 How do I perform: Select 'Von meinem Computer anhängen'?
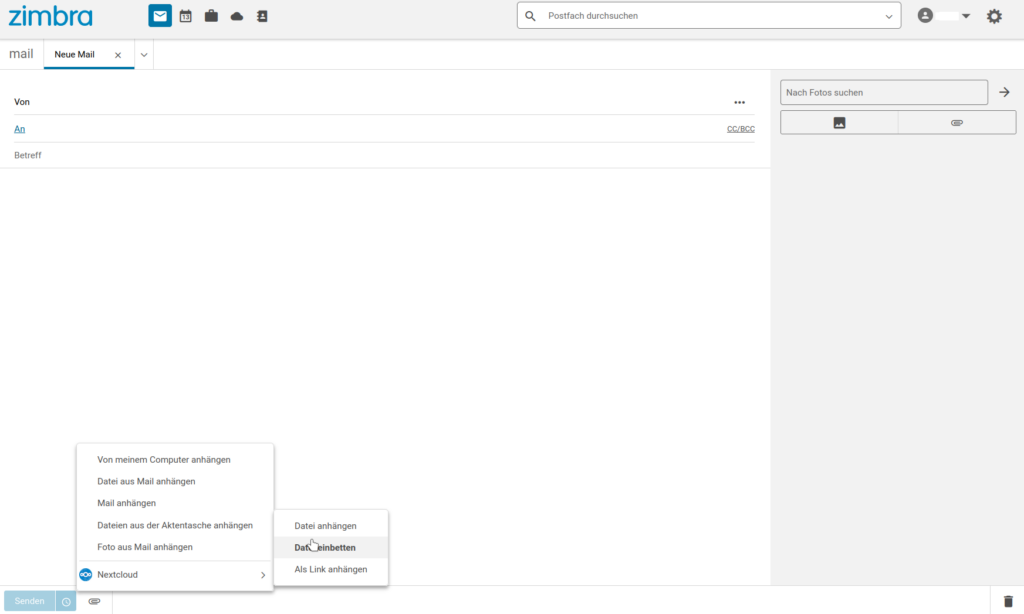pyautogui.click(x=164, y=460)
